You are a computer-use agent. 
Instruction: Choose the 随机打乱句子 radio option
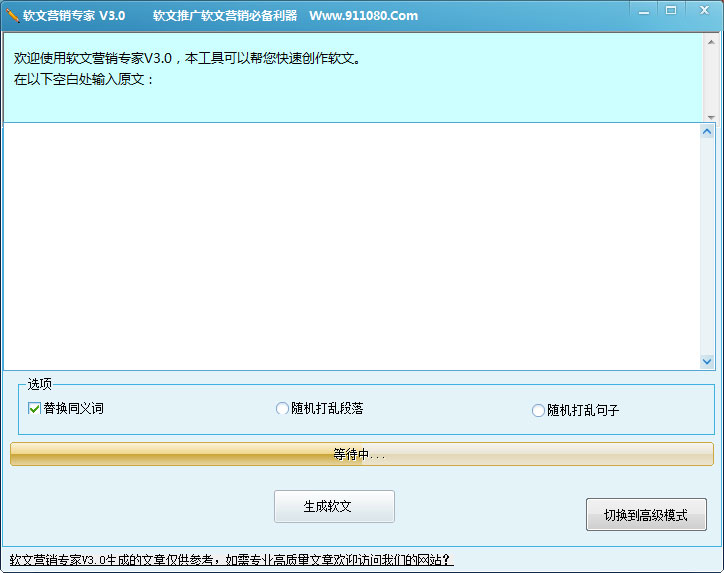click(539, 410)
